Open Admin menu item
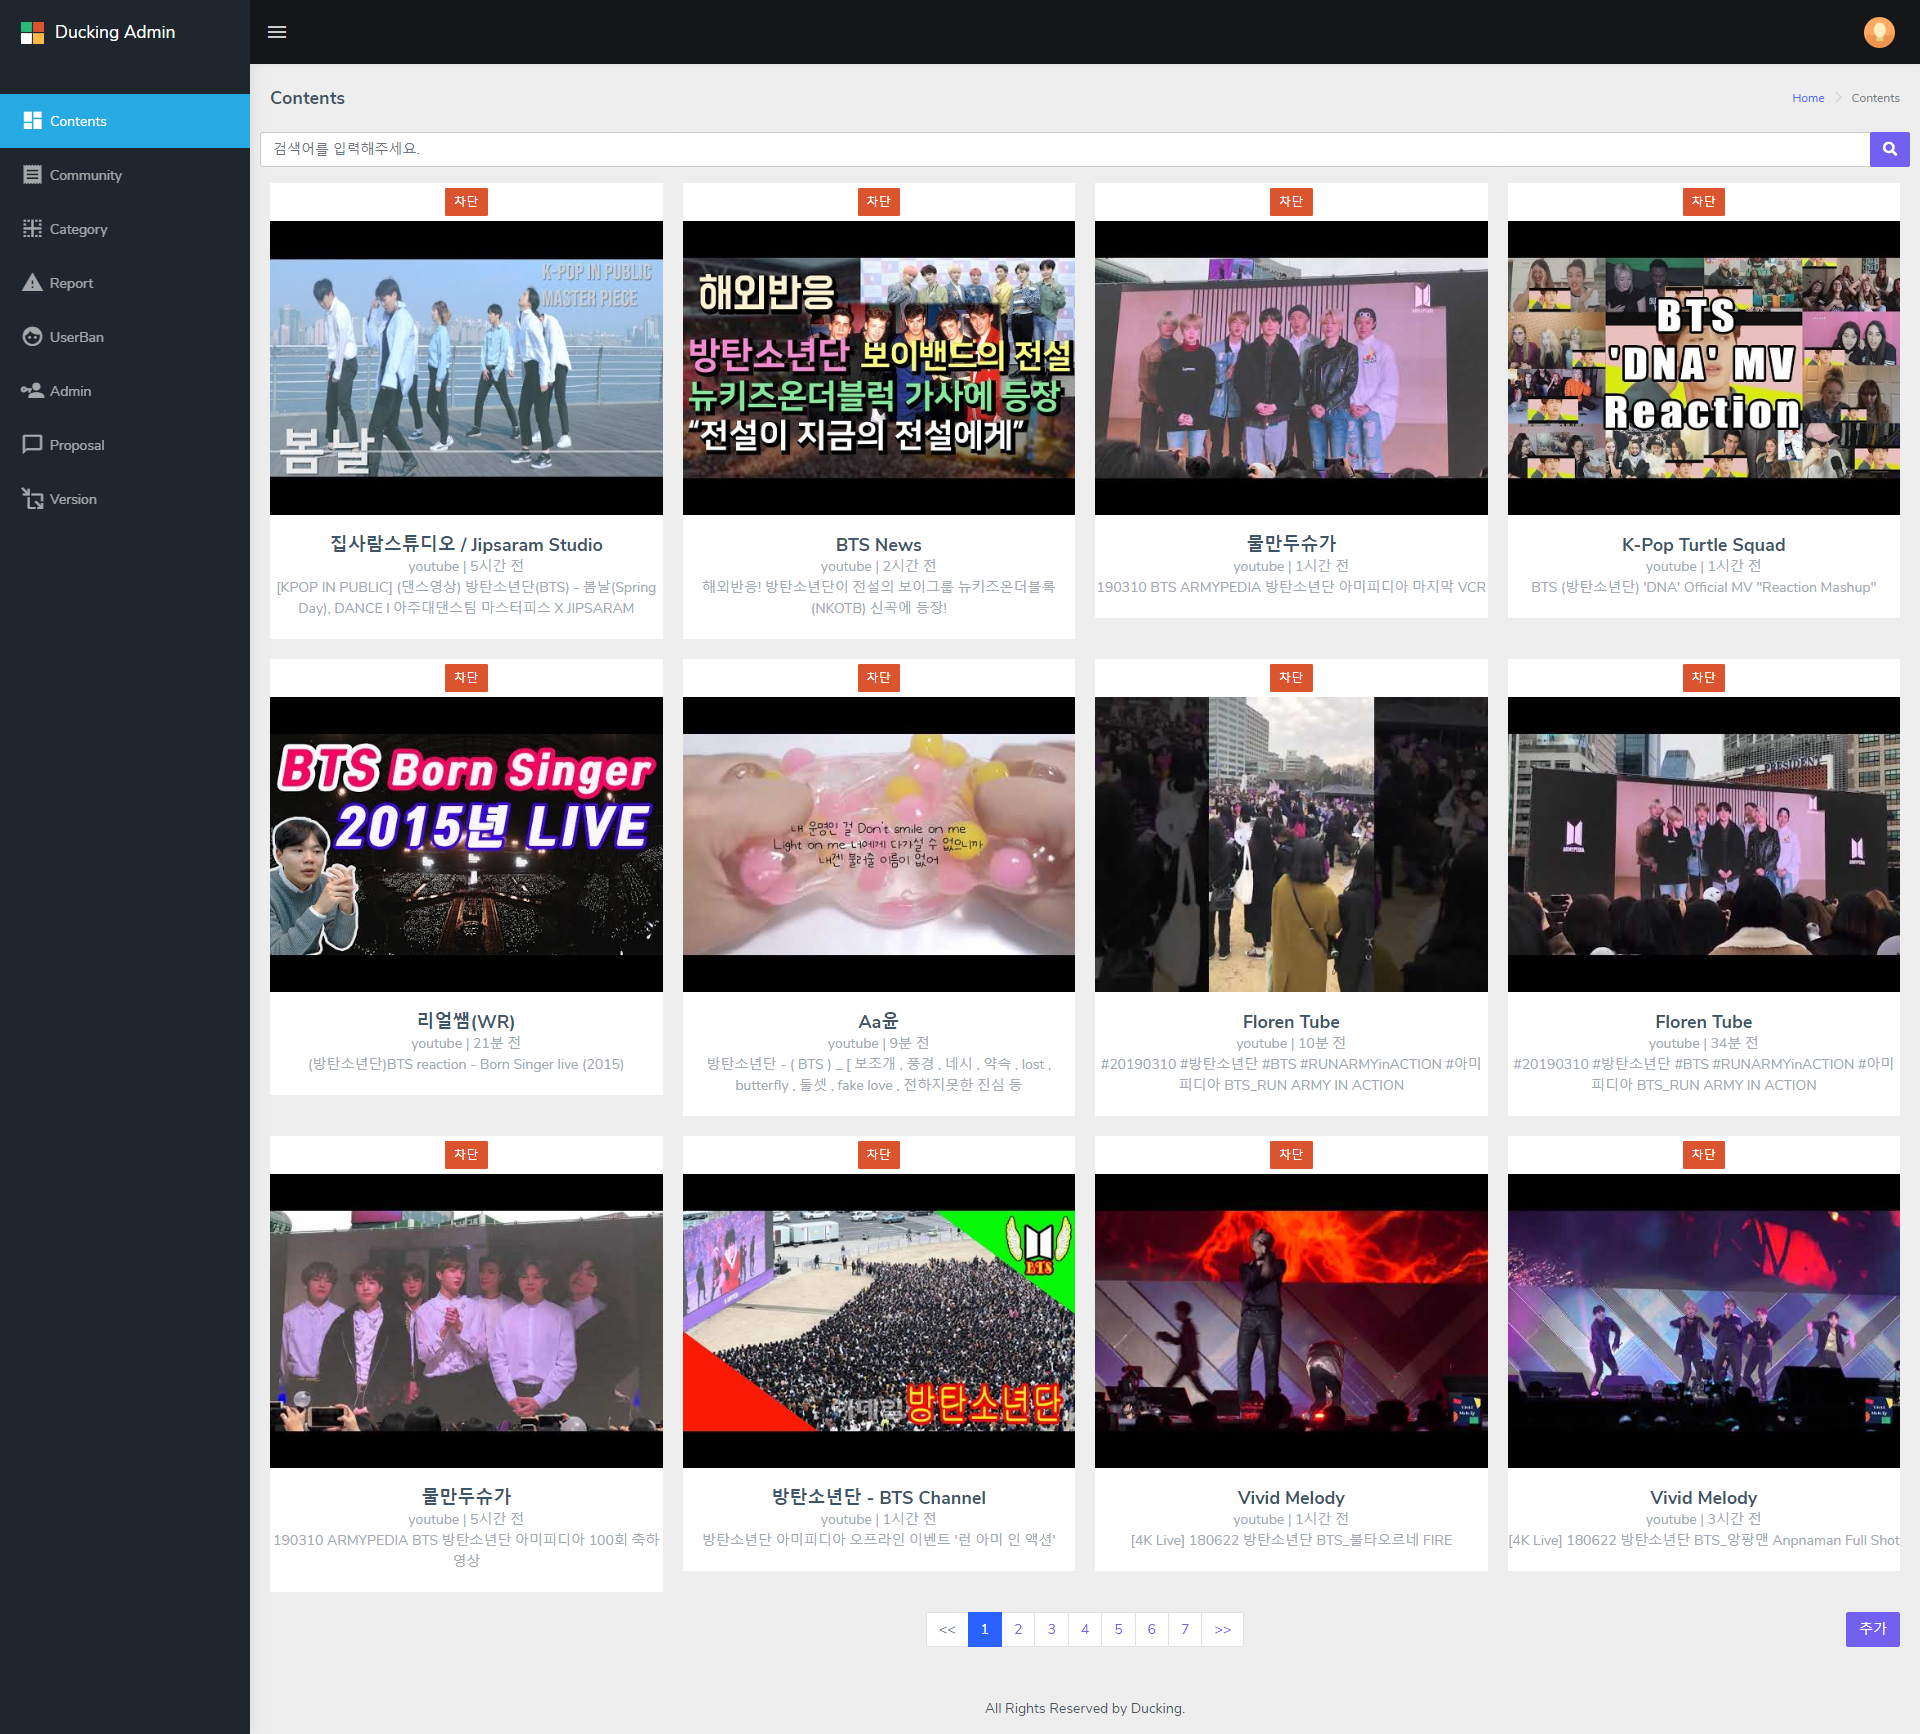The image size is (1920, 1734). (125, 391)
